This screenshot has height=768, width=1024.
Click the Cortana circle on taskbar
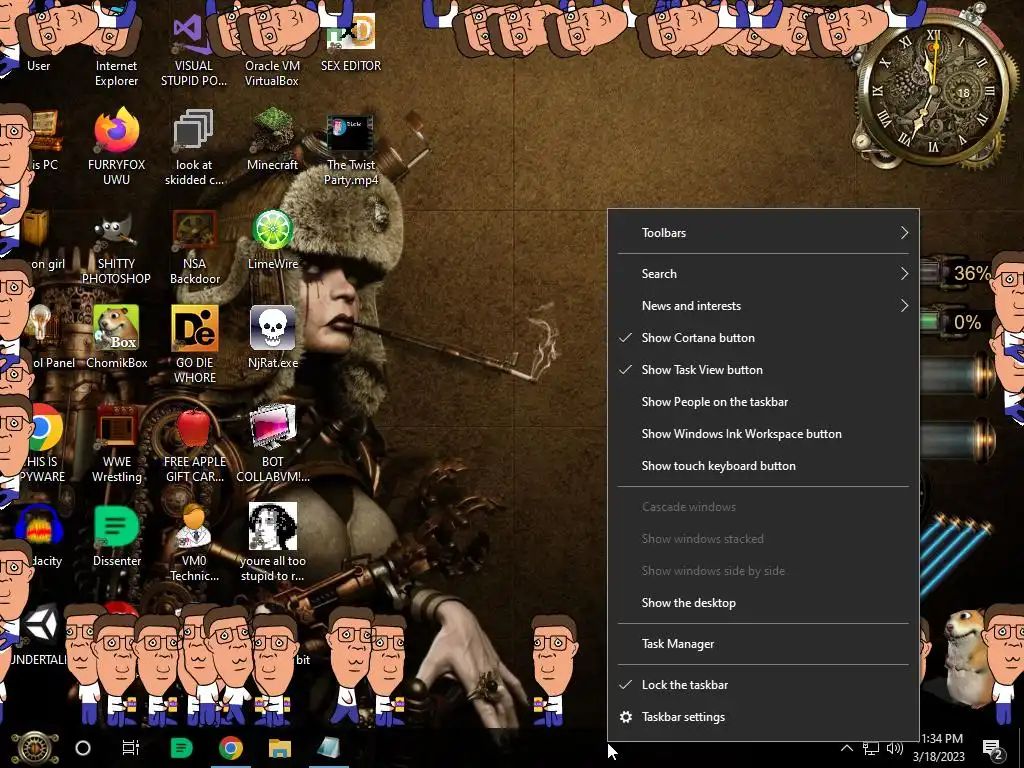point(83,748)
